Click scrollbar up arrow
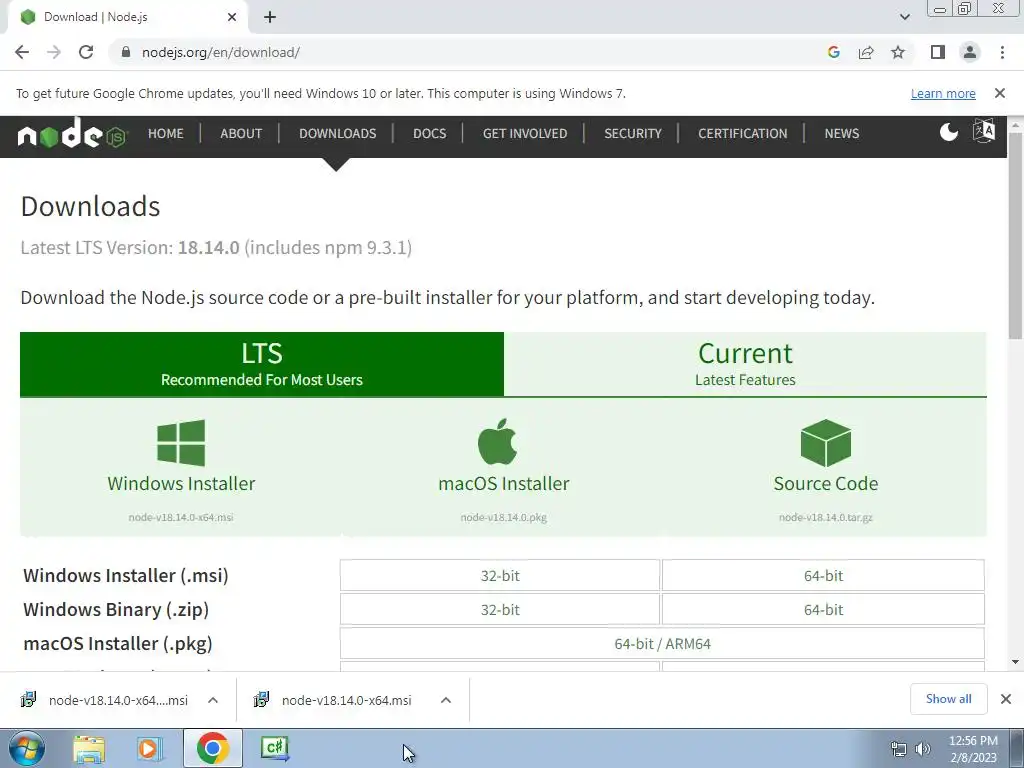Screen dimensions: 1024x768 click(x=1016, y=123)
